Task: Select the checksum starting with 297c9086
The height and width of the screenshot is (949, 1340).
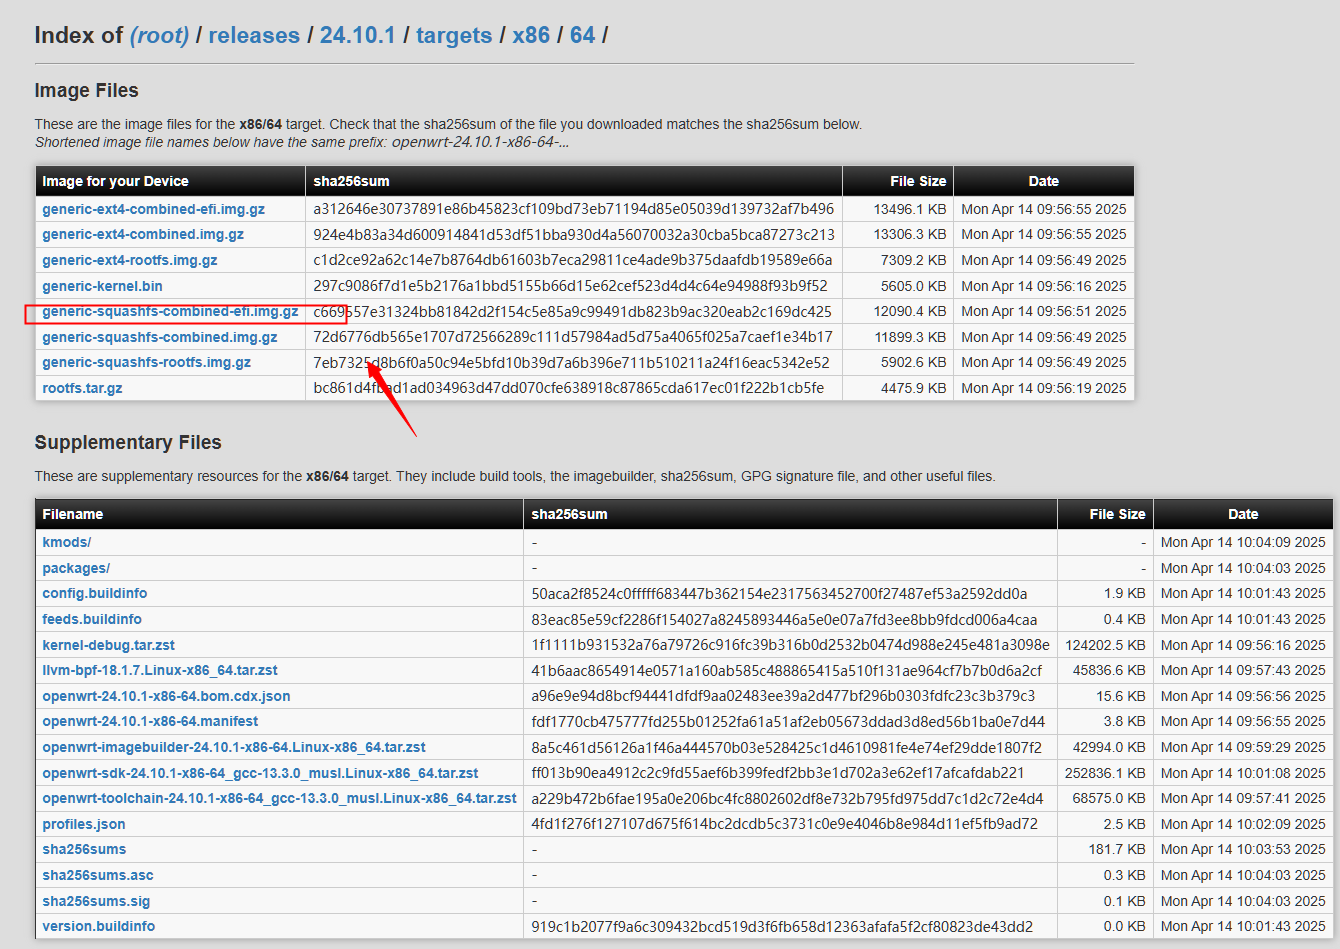Action: pyautogui.click(x=570, y=286)
